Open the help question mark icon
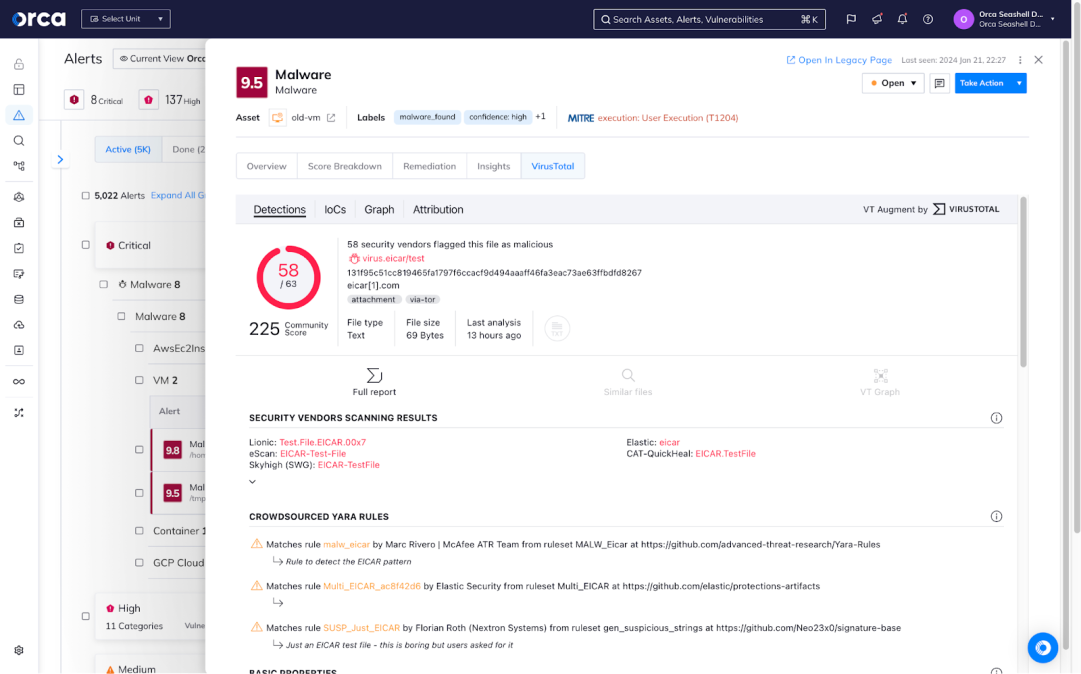This screenshot has width=1081, height=674. tap(928, 19)
